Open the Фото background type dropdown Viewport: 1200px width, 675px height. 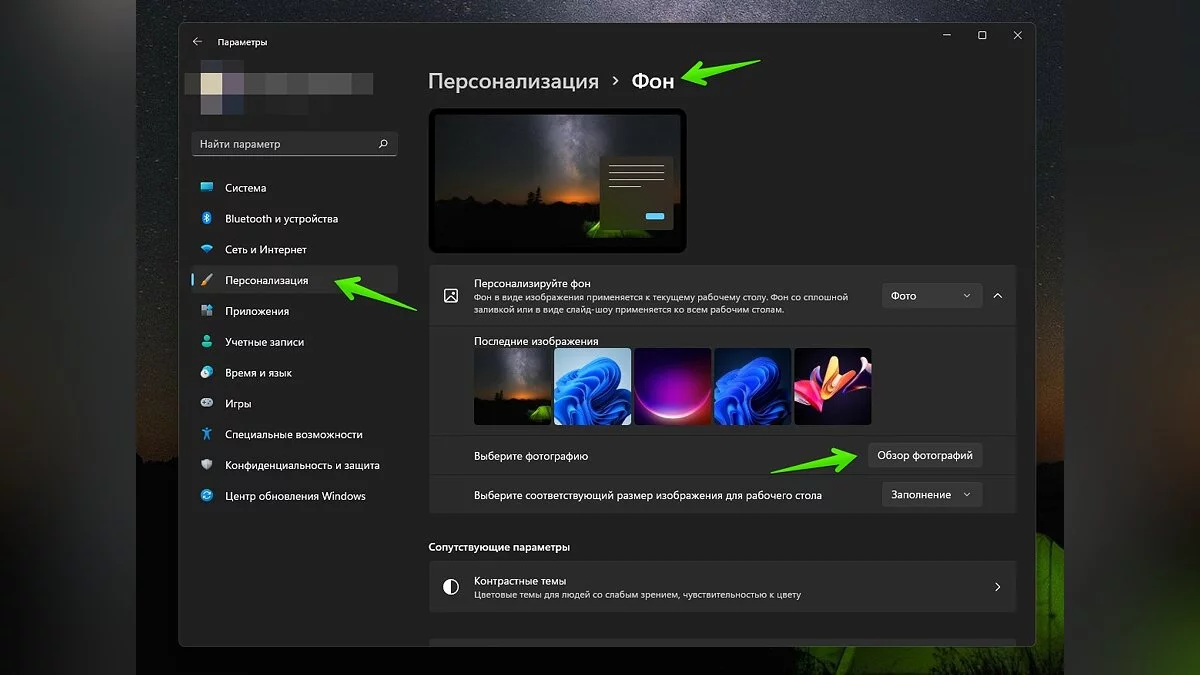point(931,296)
